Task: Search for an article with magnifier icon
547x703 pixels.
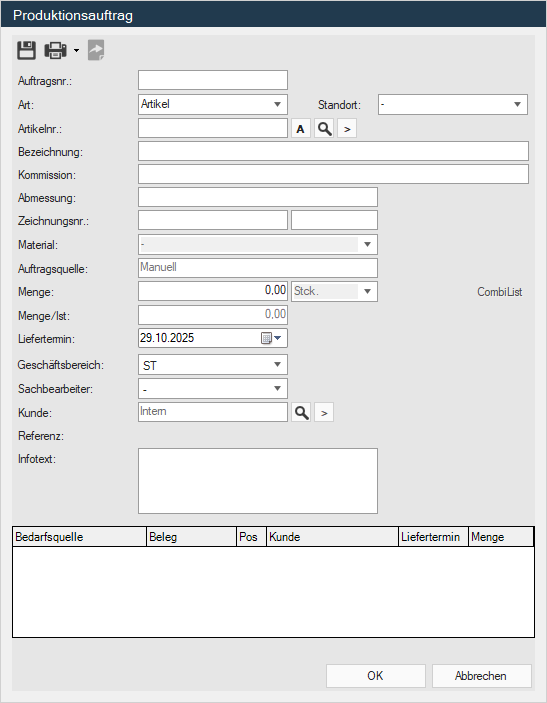Action: (x=324, y=129)
